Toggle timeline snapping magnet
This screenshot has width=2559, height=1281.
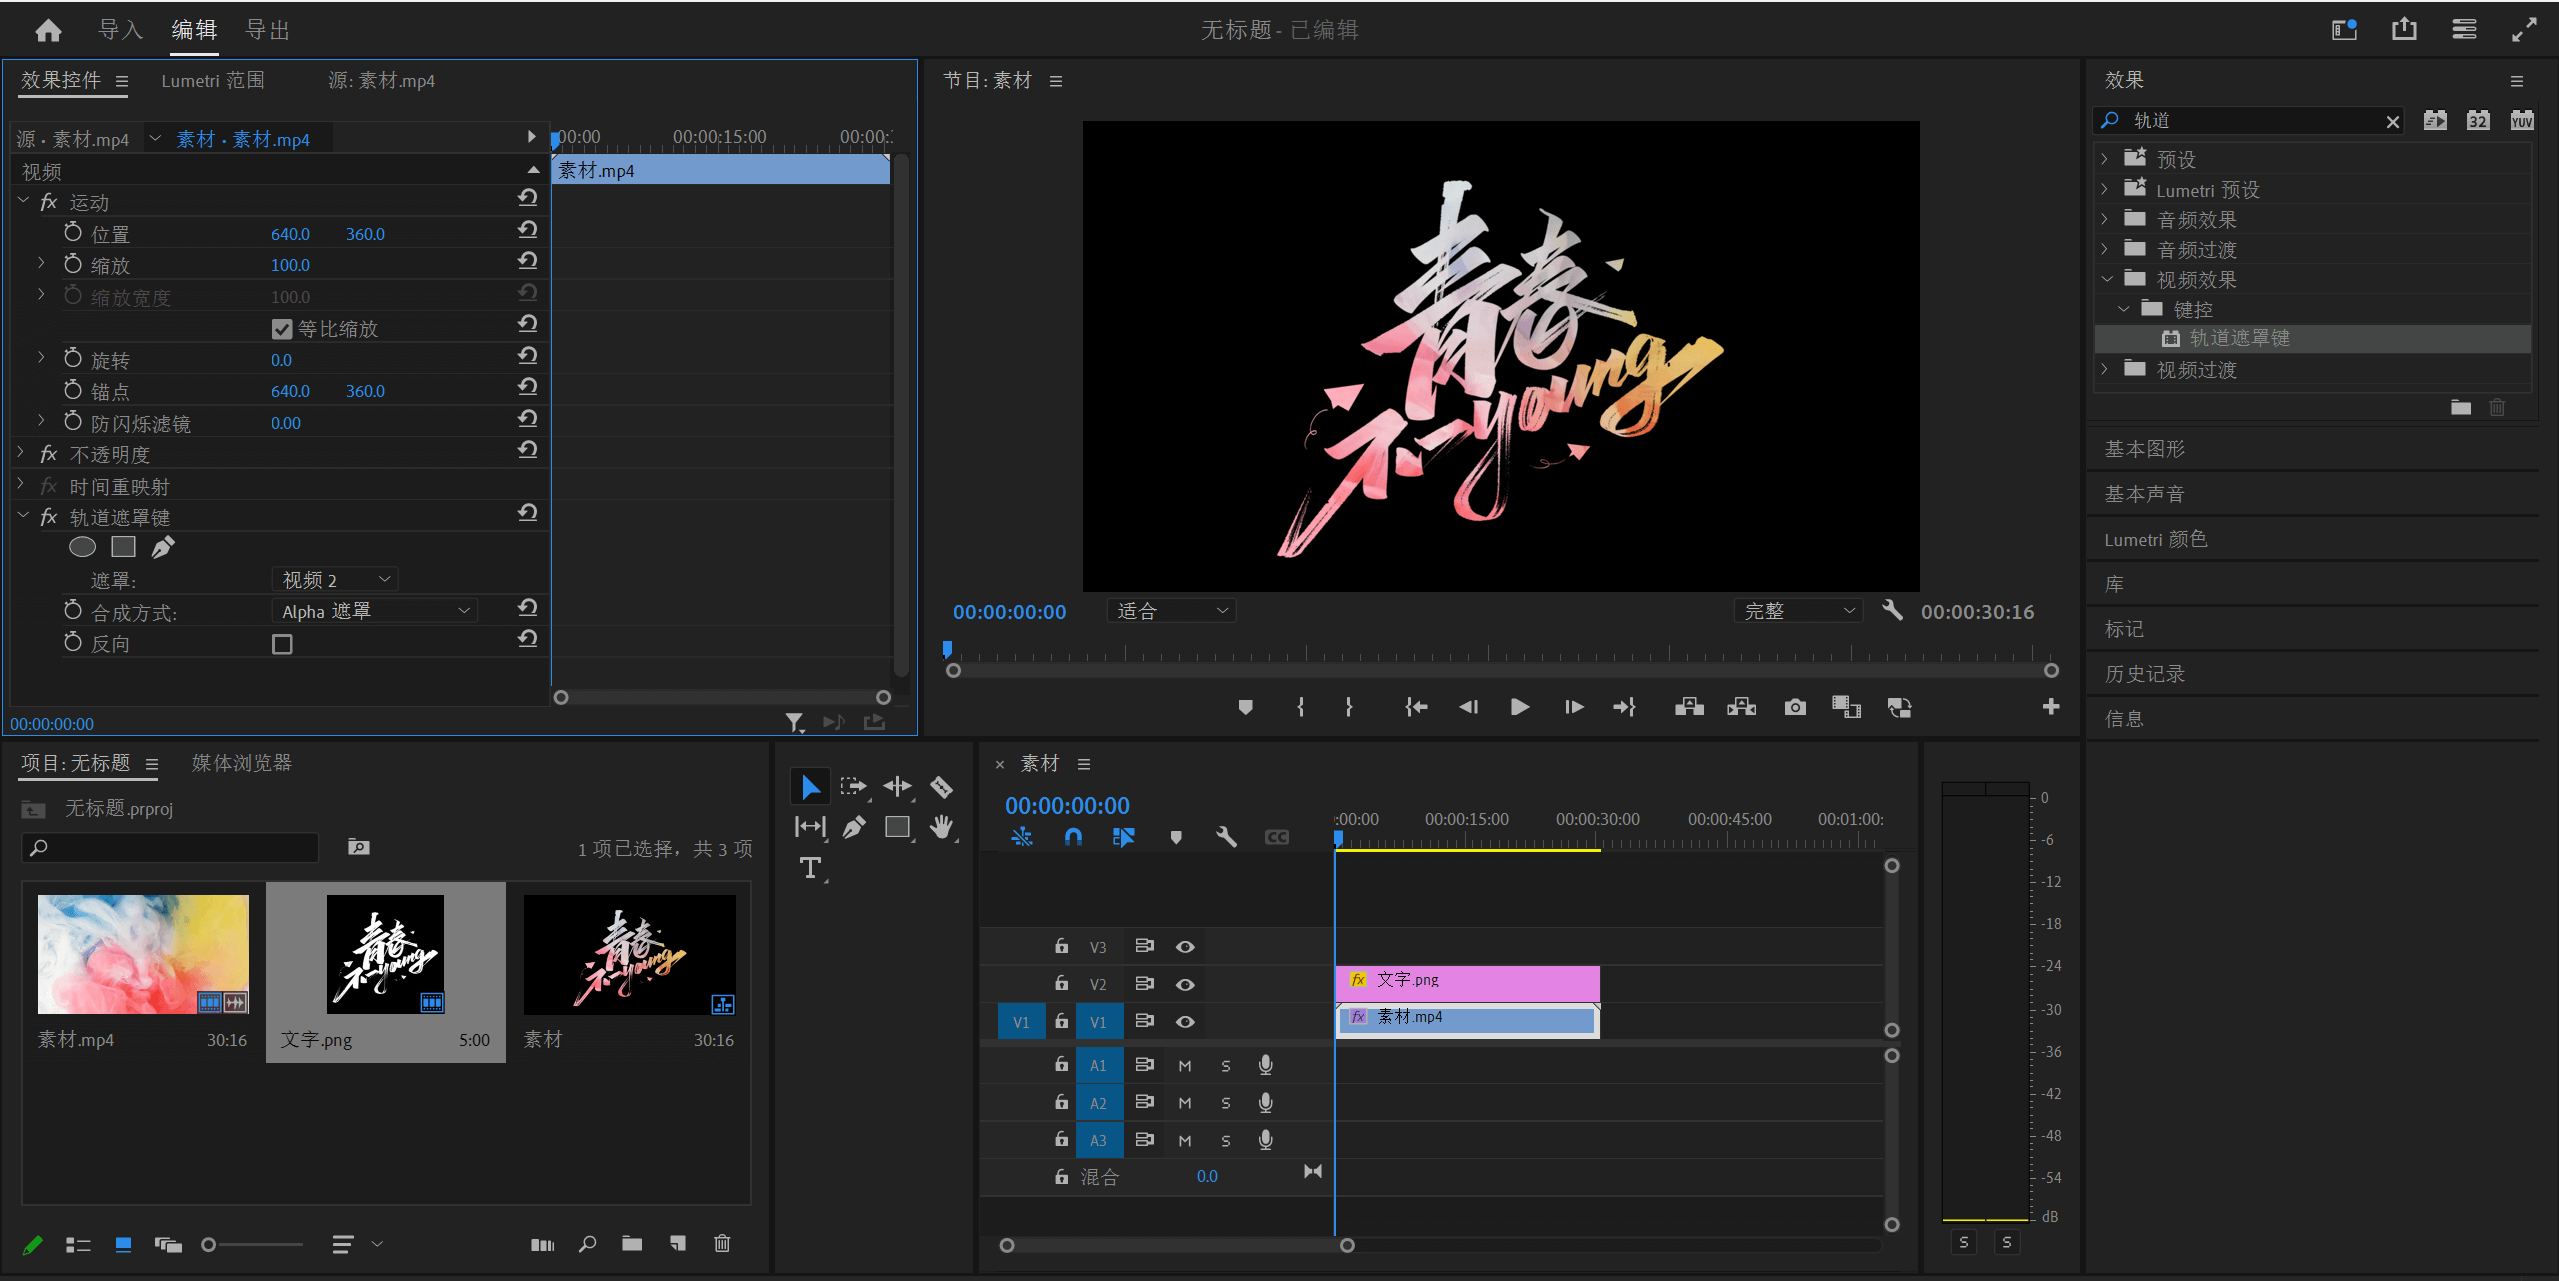coord(1073,837)
